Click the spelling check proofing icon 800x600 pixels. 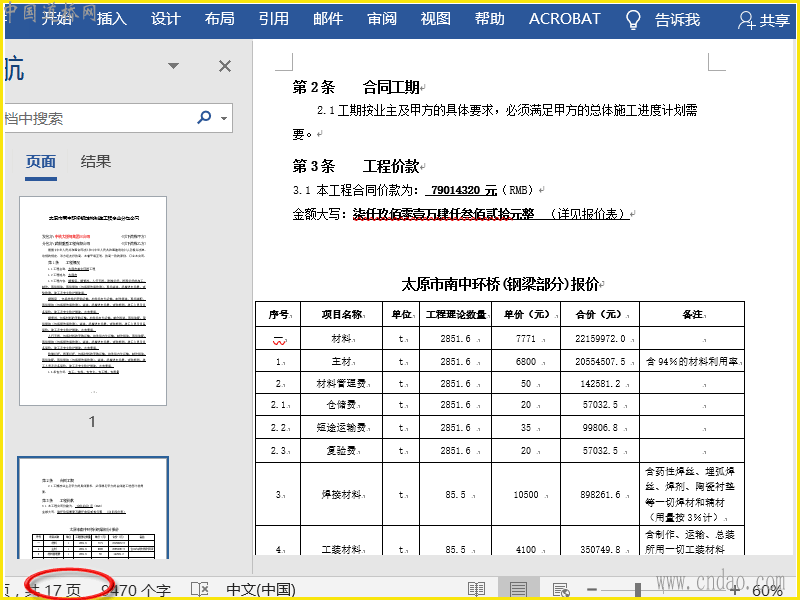pos(200,590)
